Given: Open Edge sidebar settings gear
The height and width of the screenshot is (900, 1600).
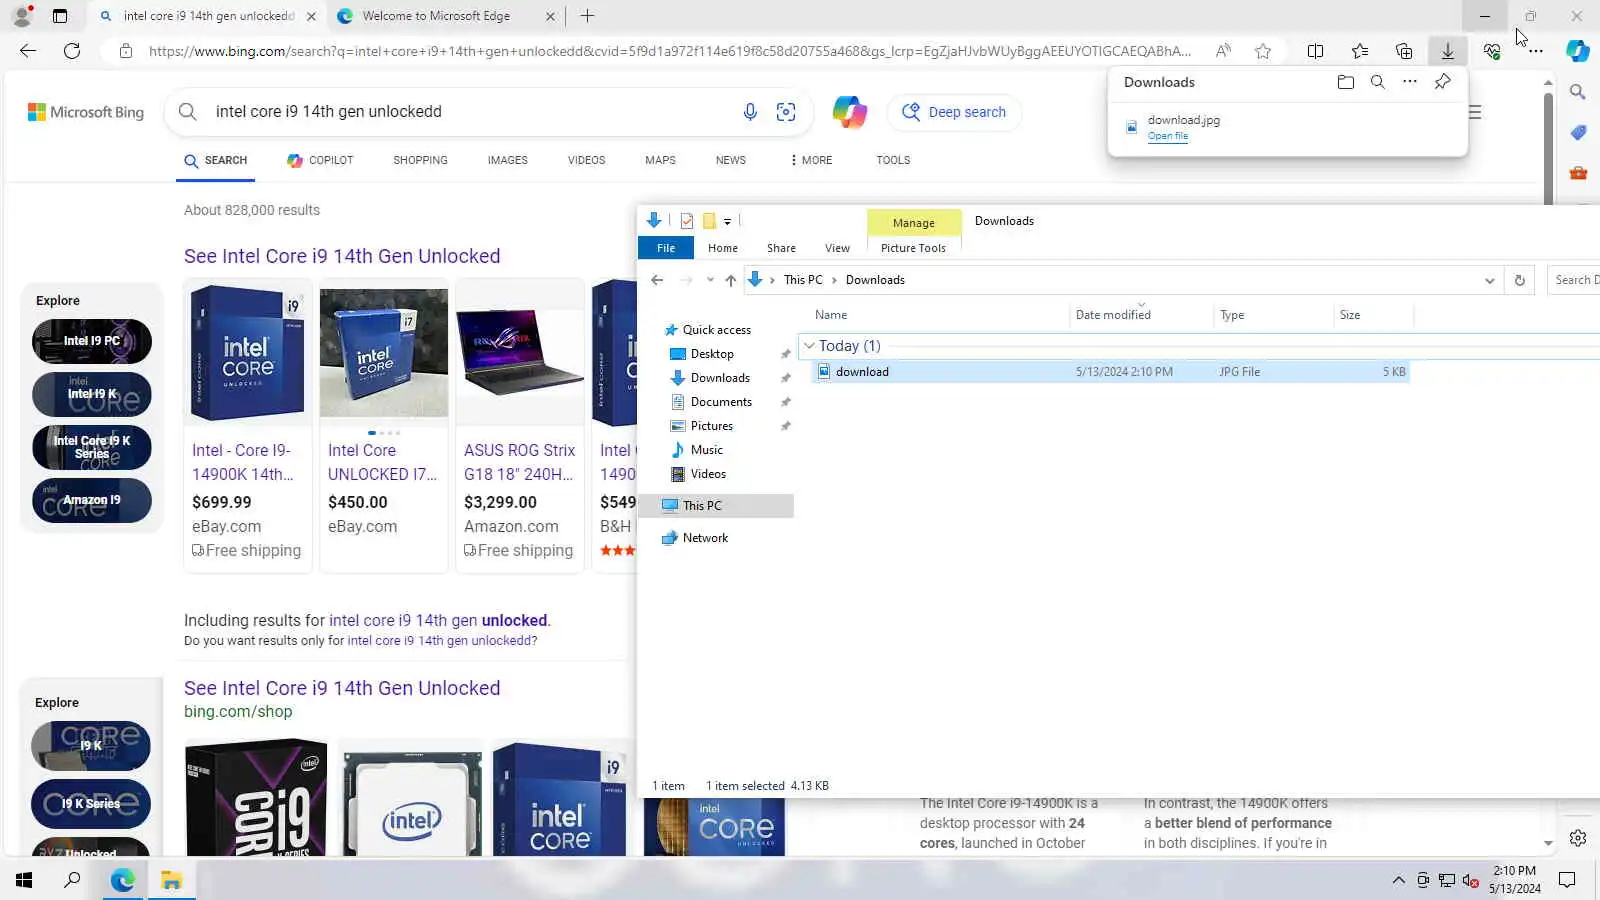Looking at the screenshot, I should (1578, 838).
